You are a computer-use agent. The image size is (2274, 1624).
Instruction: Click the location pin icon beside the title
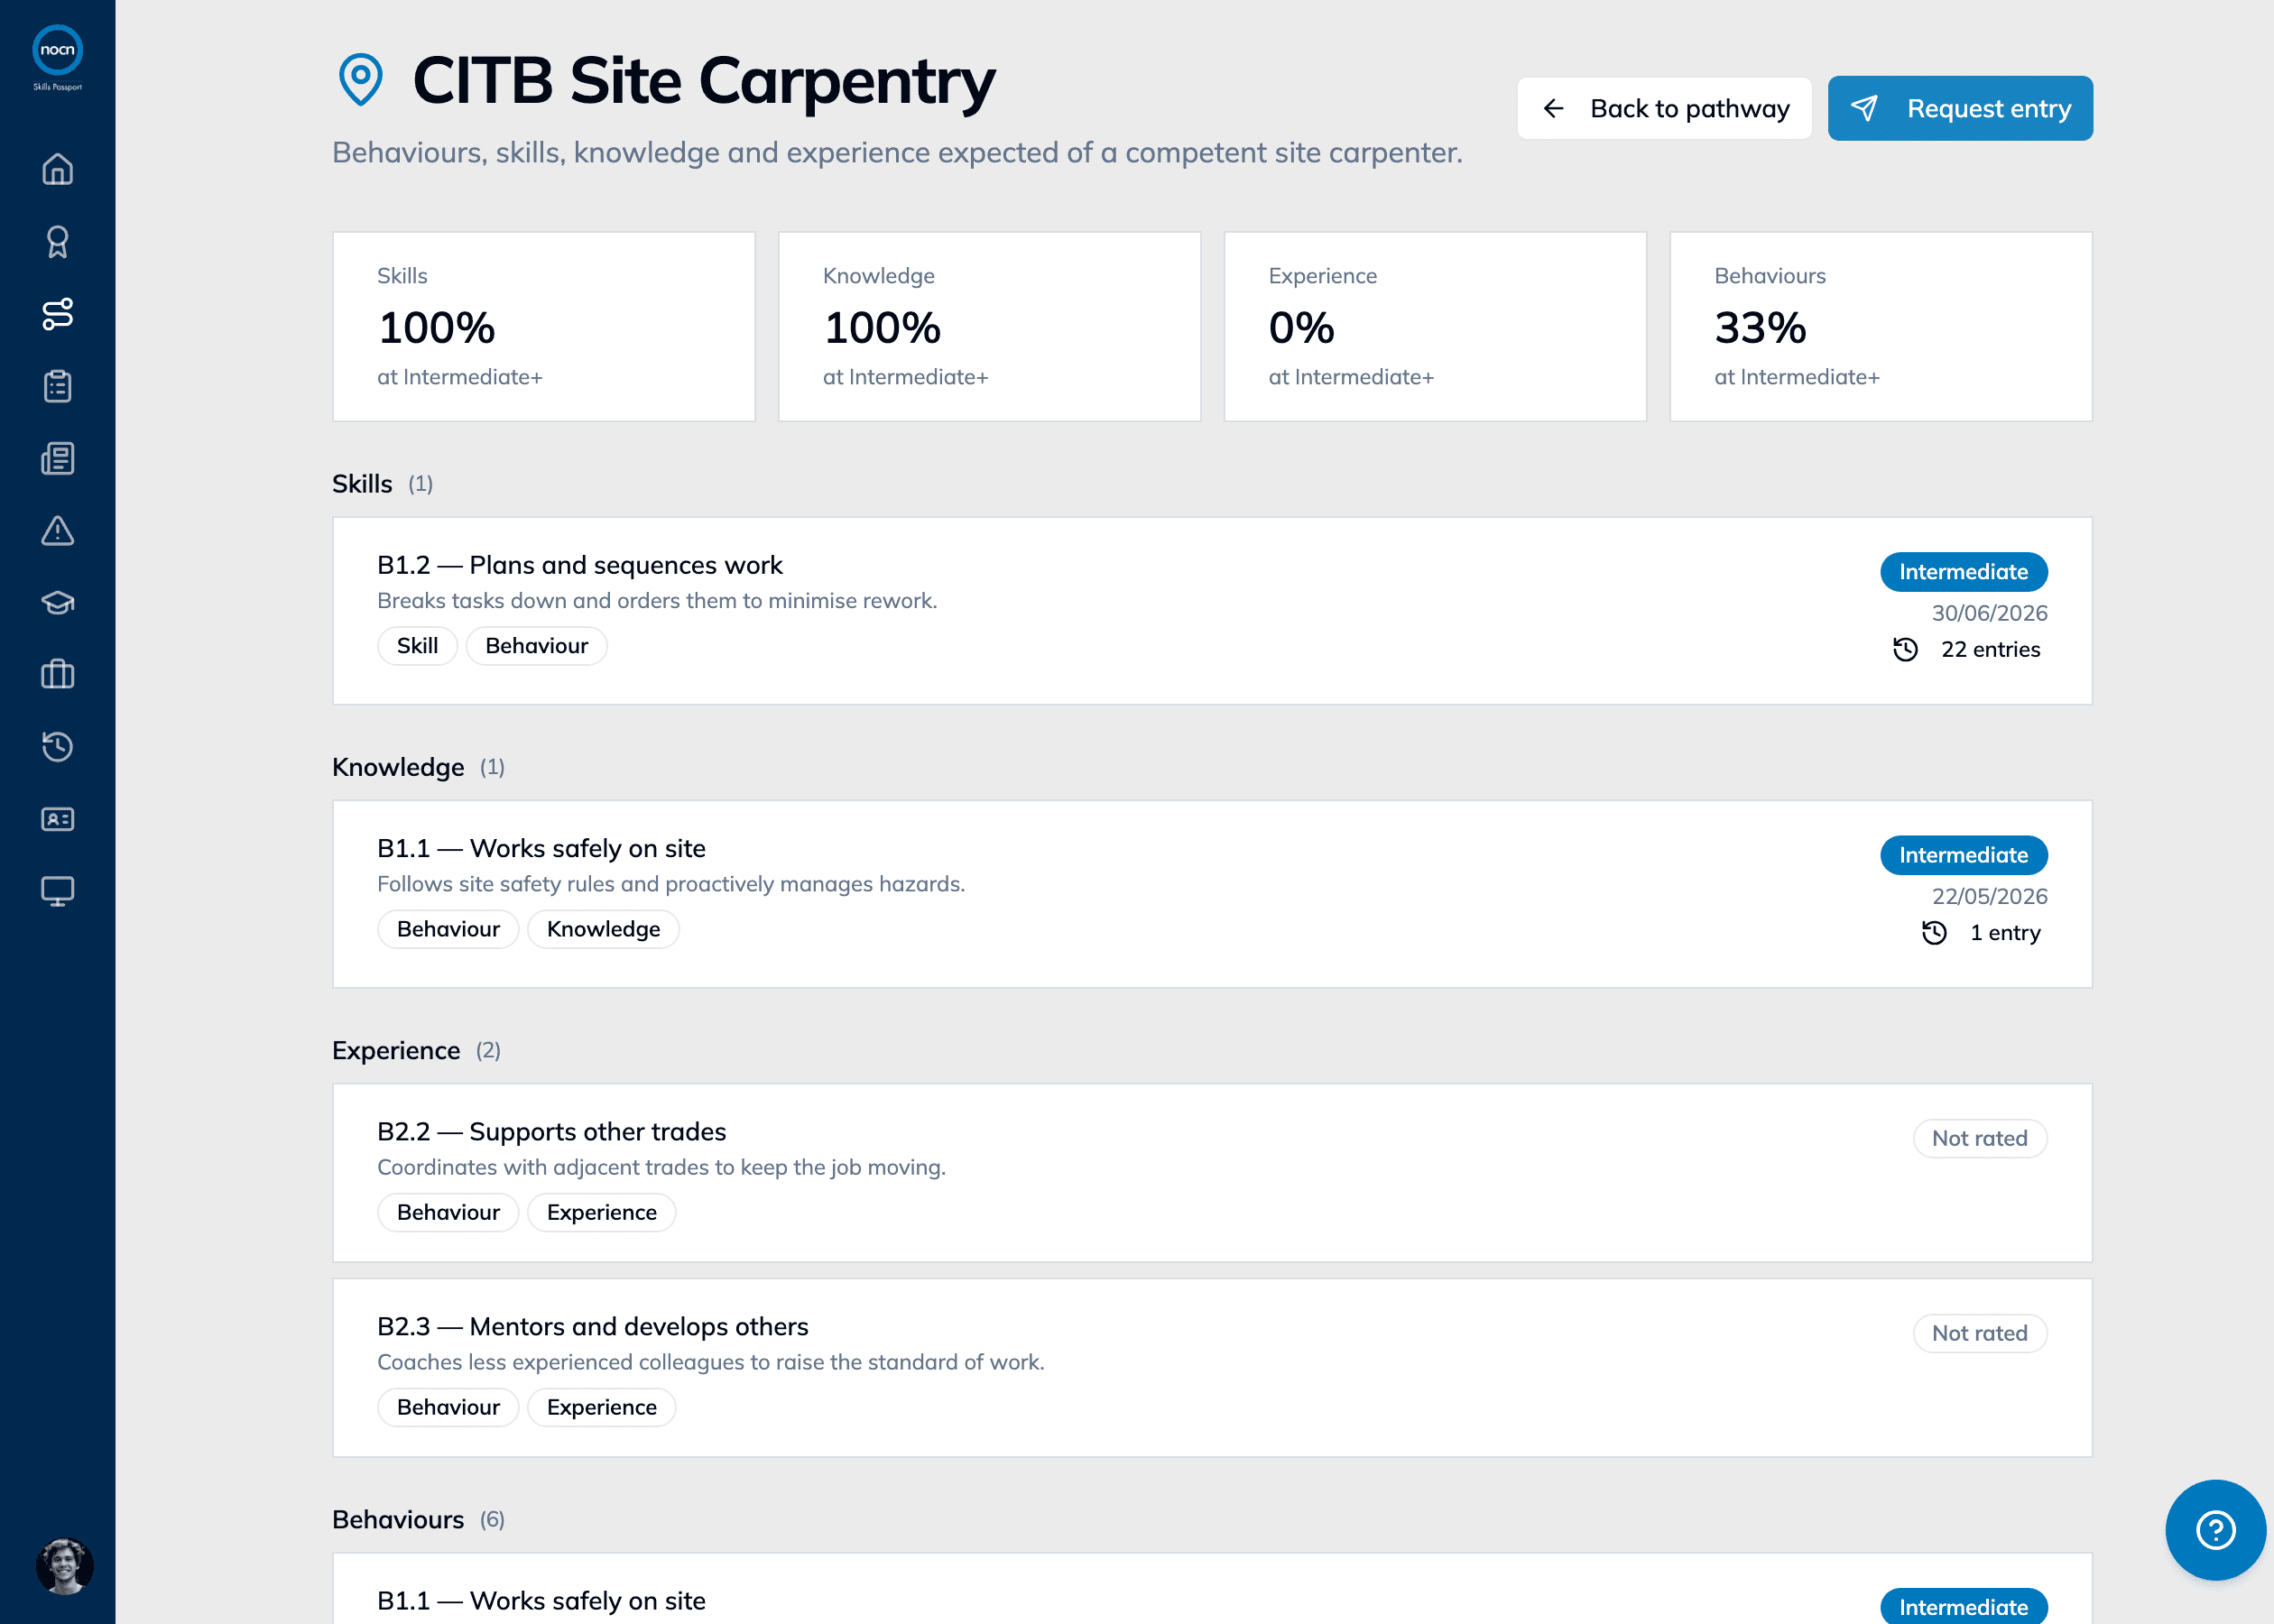coord(361,79)
